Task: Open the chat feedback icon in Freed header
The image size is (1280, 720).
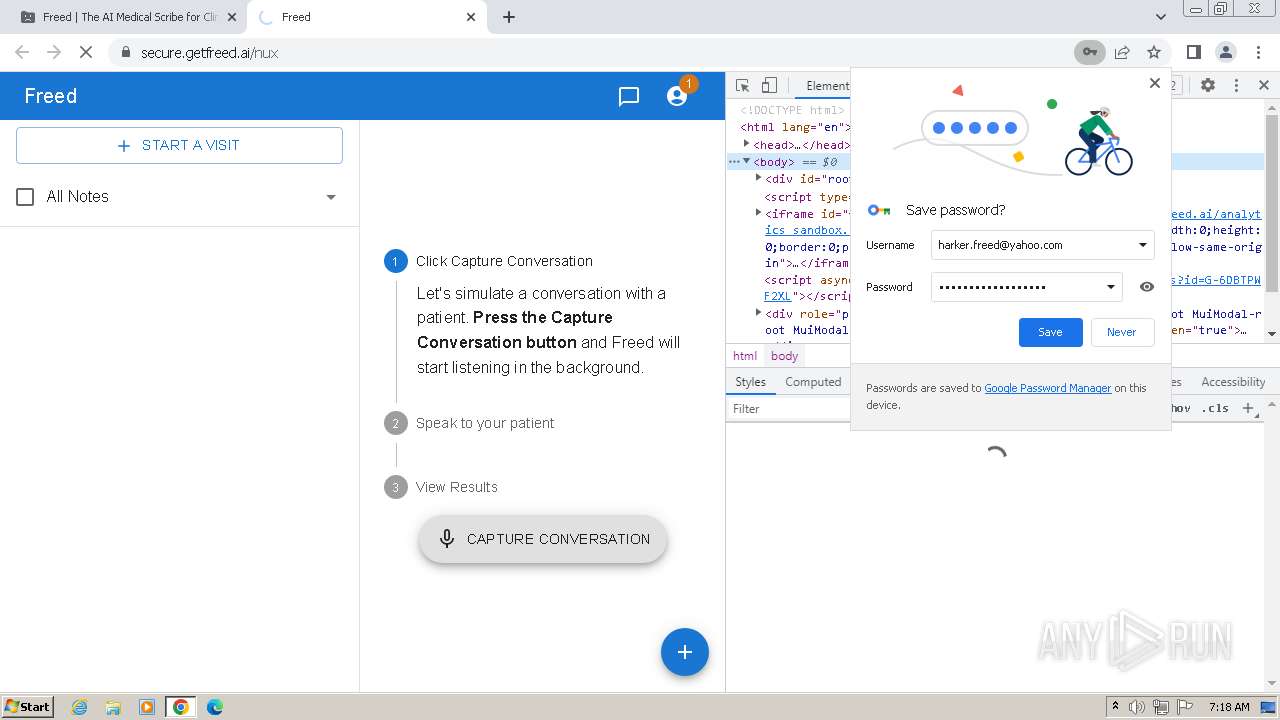Action: pos(629,96)
